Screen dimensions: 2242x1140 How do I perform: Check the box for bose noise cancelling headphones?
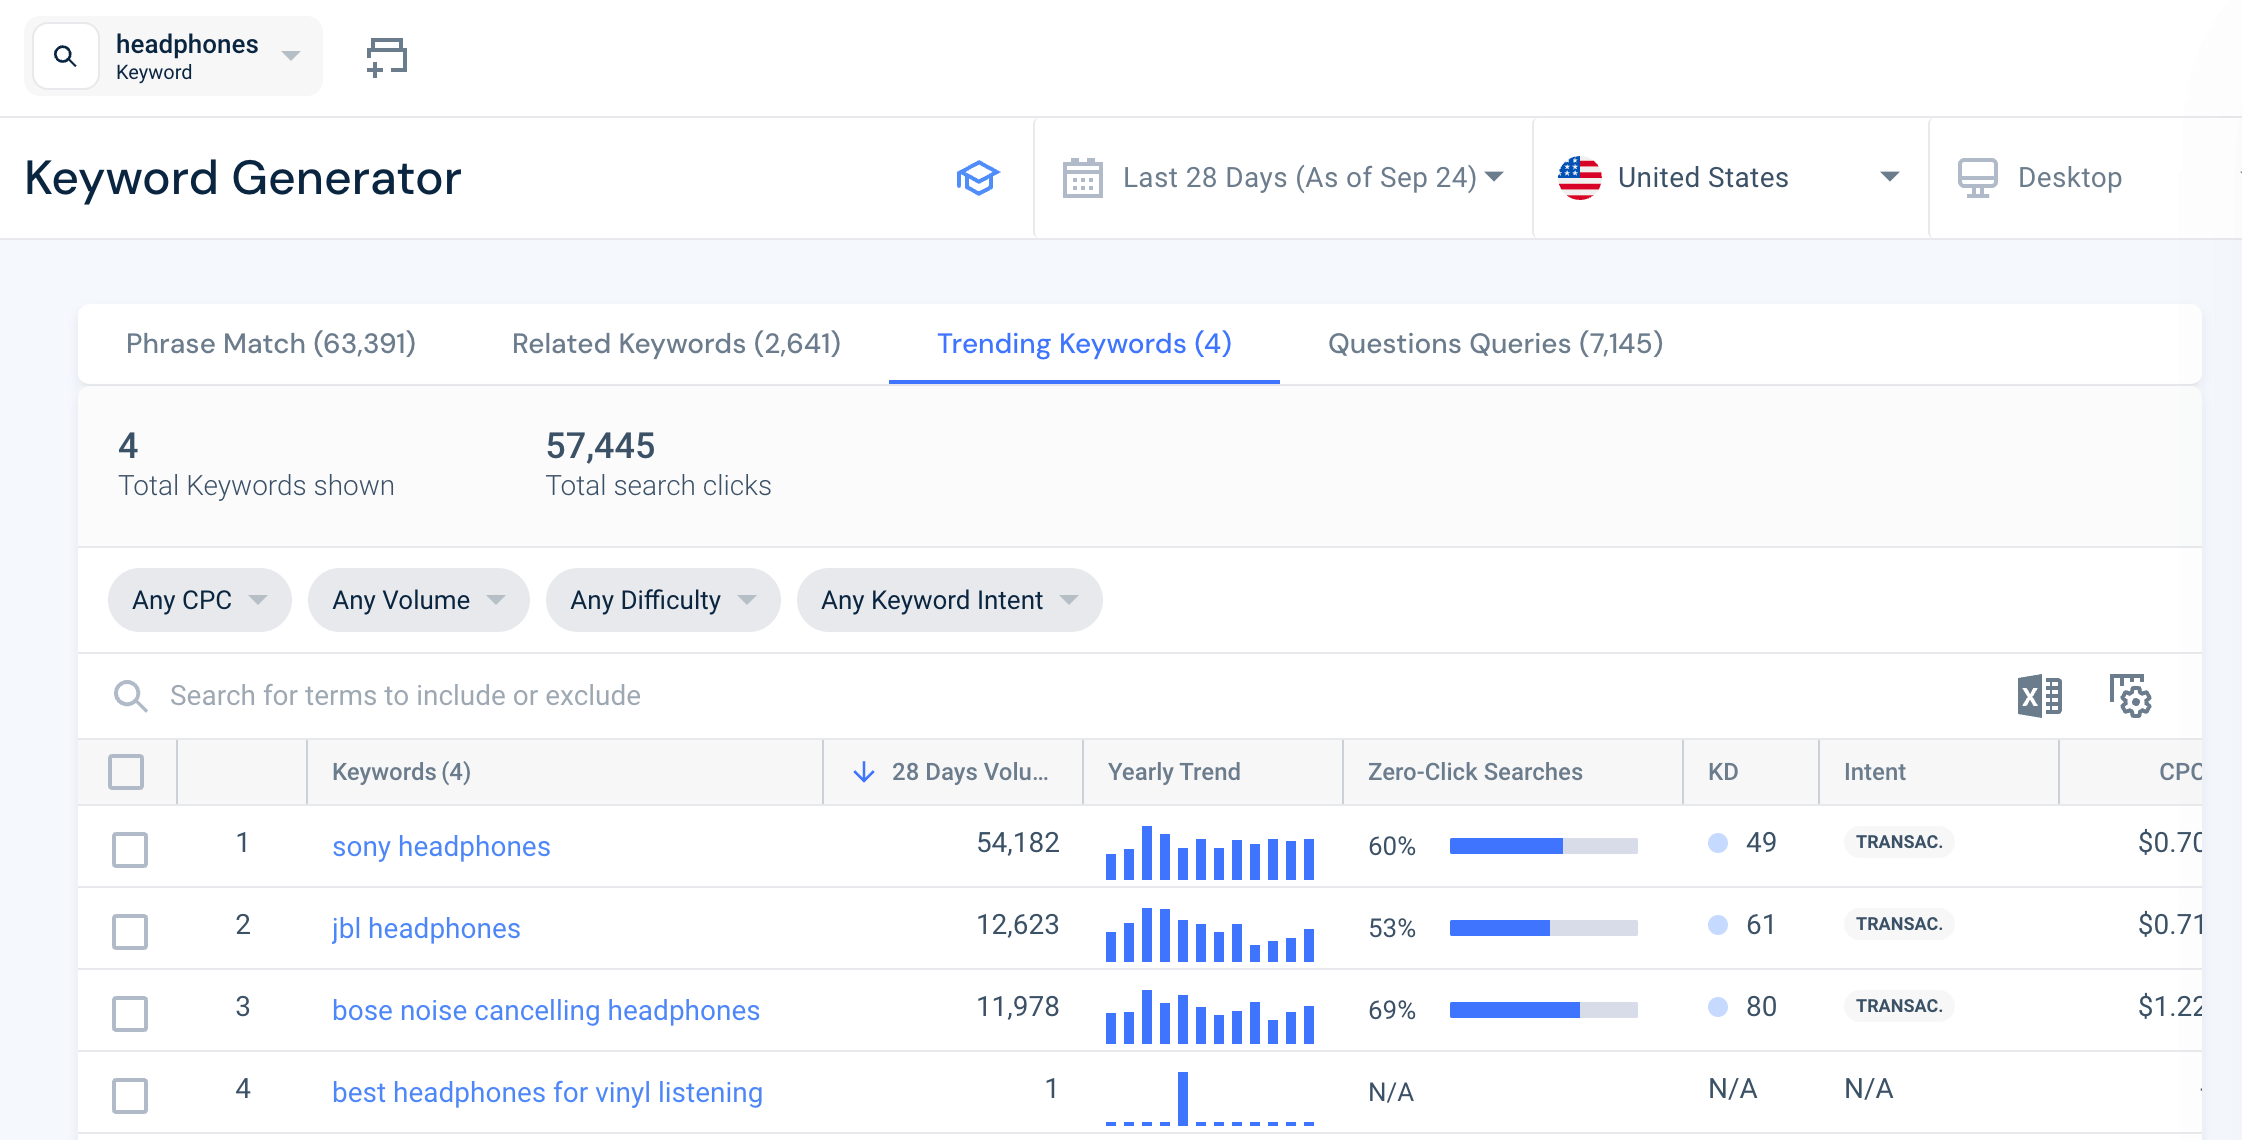click(130, 1014)
